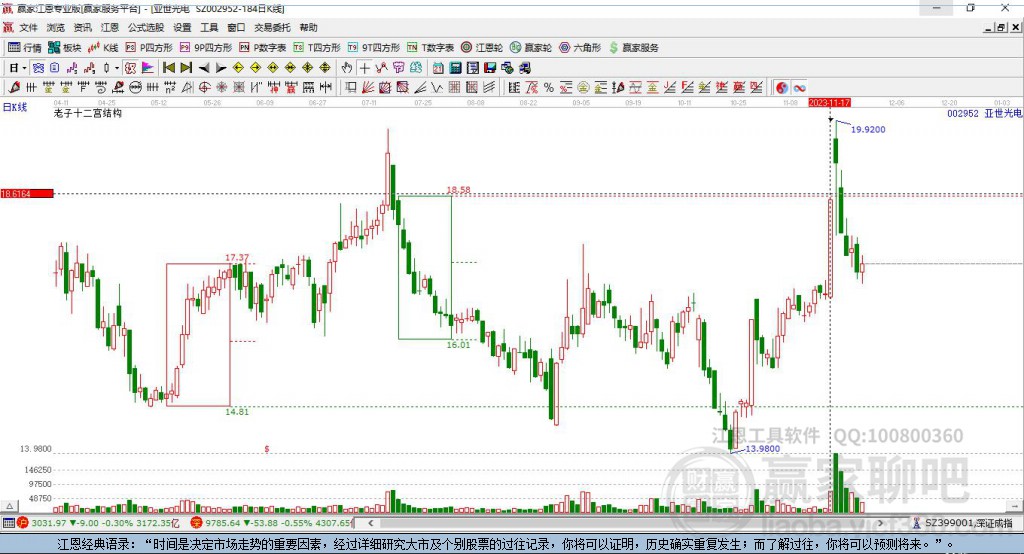
Task: Open the 浏览 menu
Action: [x=56, y=27]
